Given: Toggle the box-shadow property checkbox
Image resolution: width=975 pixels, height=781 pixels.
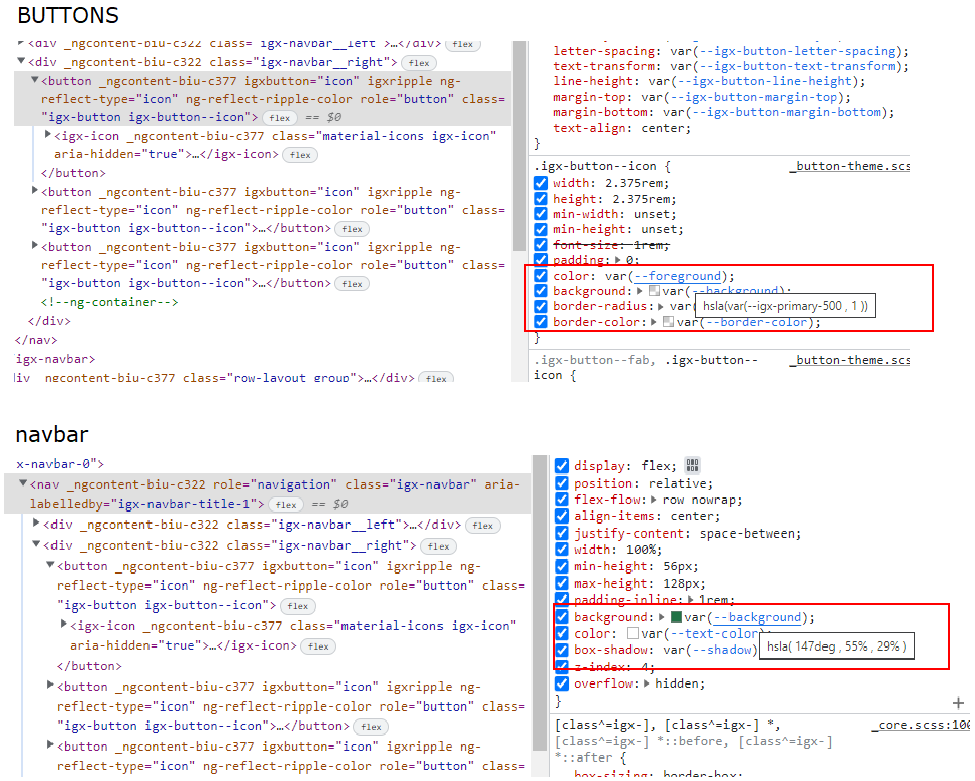Looking at the screenshot, I should pos(561,650).
